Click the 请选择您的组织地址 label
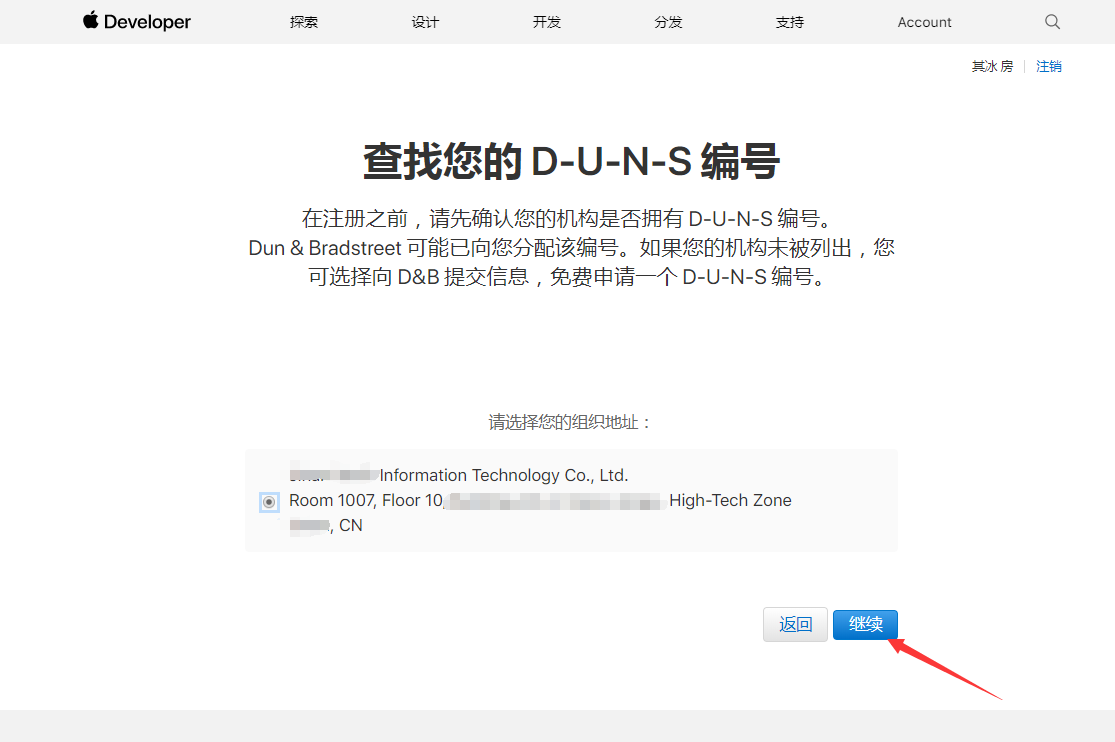1115x742 pixels. coord(570,422)
